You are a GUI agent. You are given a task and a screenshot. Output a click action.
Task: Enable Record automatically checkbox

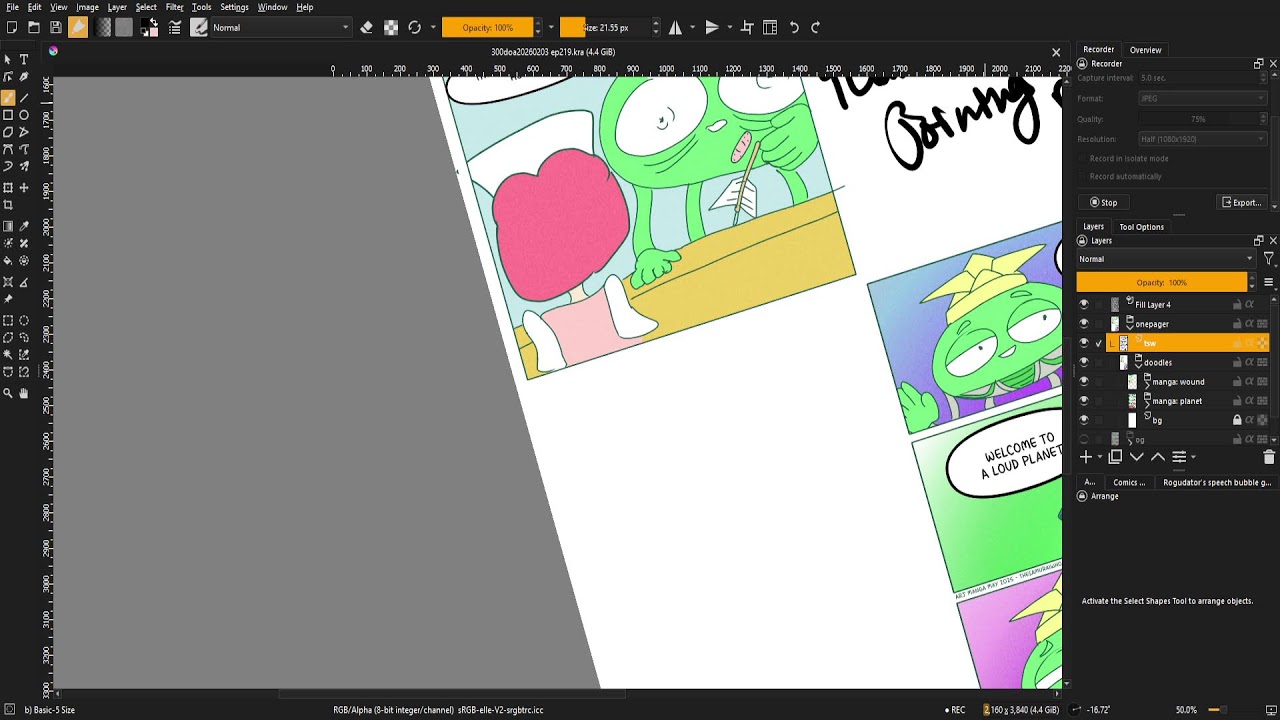coord(1082,177)
